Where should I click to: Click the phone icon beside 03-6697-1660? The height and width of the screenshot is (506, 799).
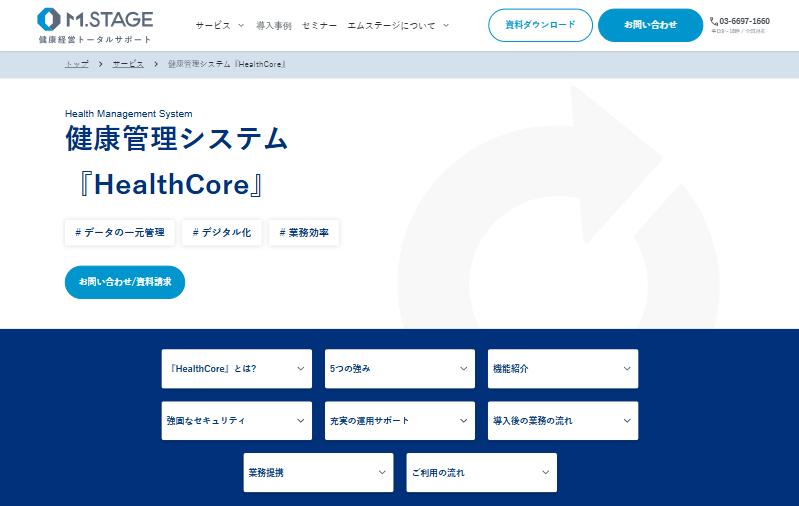713,21
